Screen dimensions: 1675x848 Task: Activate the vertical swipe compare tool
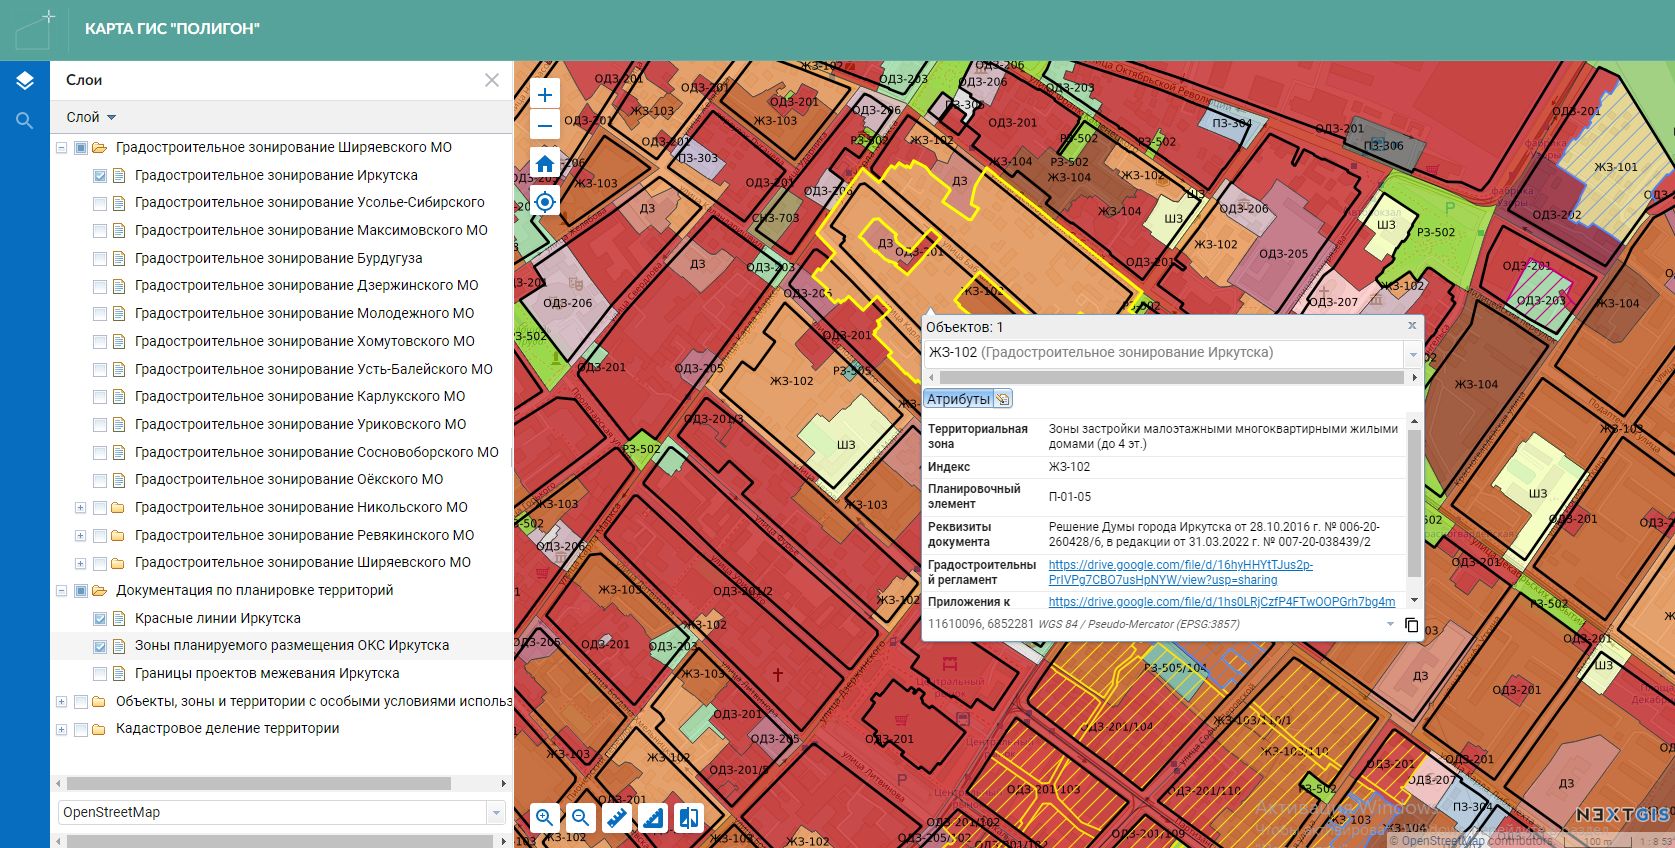pyautogui.click(x=689, y=818)
